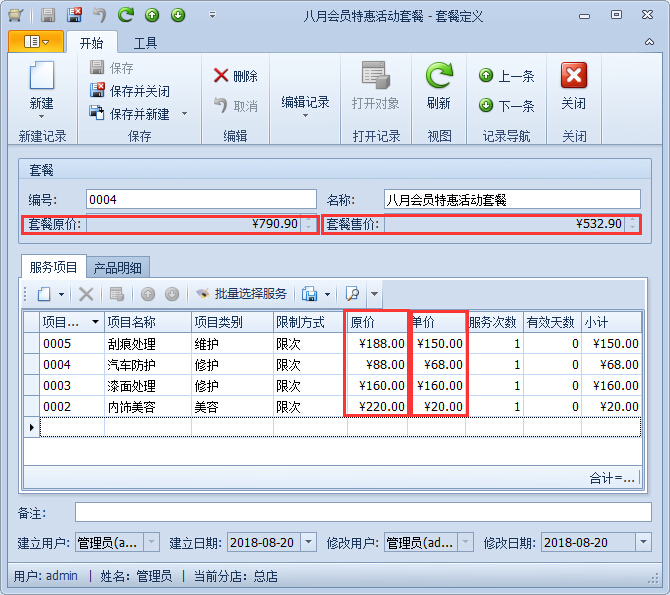Go to previous record with 上一条
Viewport: 670px width, 595px height.
tap(486, 76)
